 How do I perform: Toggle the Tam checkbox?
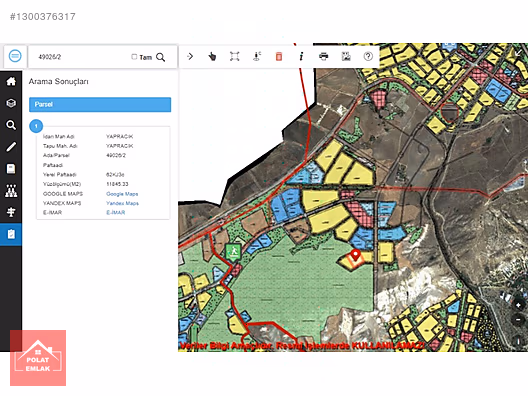point(134,57)
